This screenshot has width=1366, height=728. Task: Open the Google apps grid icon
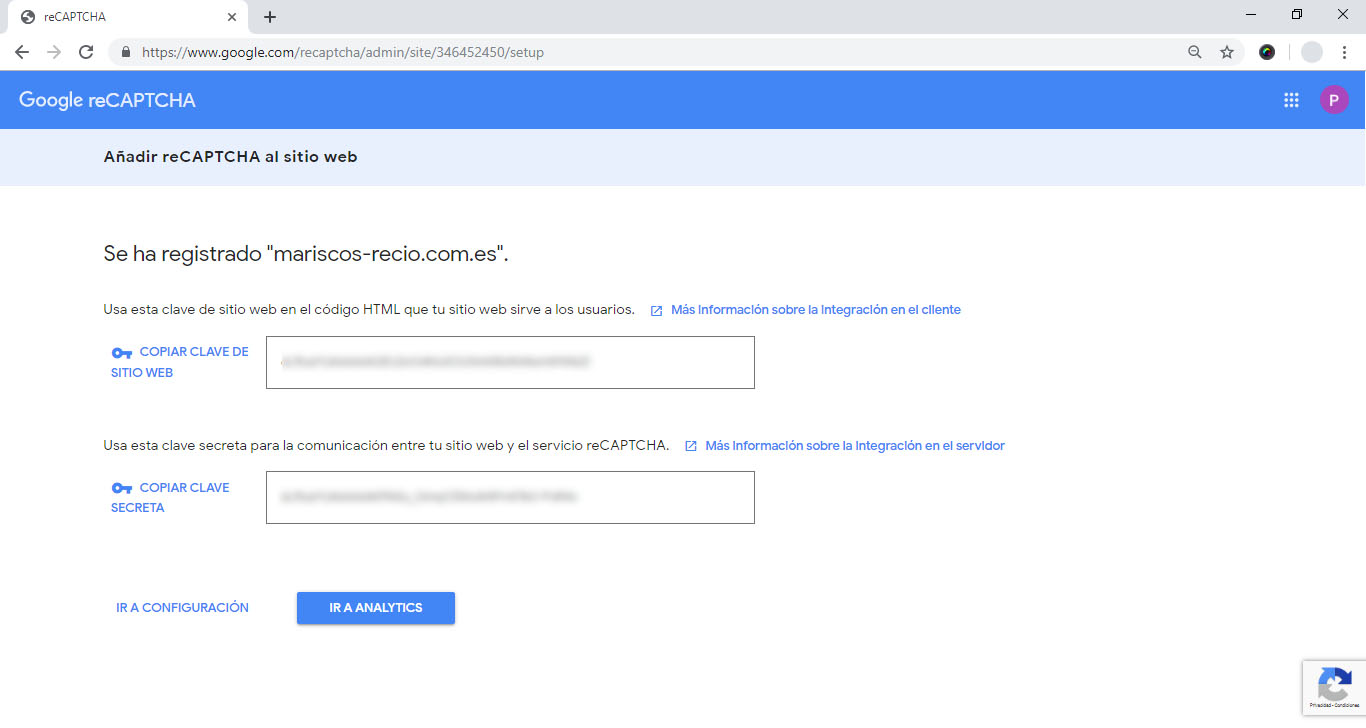point(1291,100)
